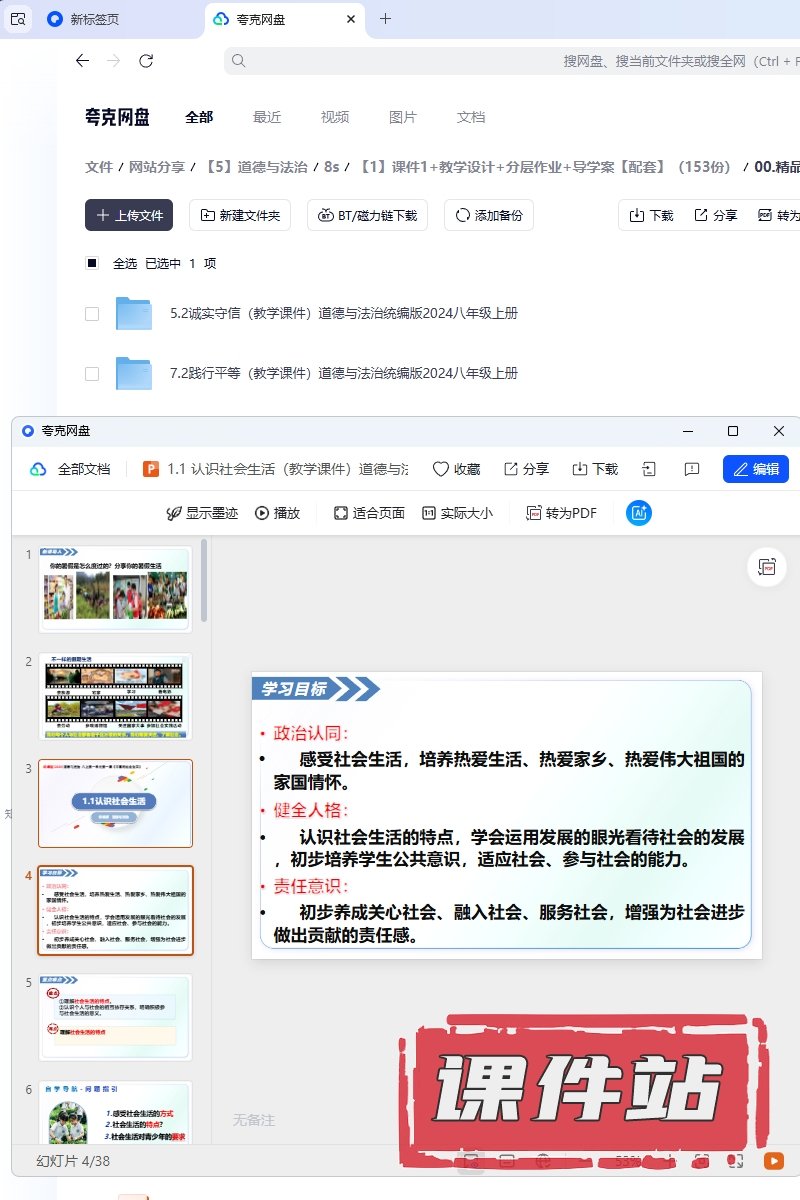Click the 8s breadcrumb folder

[x=332, y=167]
